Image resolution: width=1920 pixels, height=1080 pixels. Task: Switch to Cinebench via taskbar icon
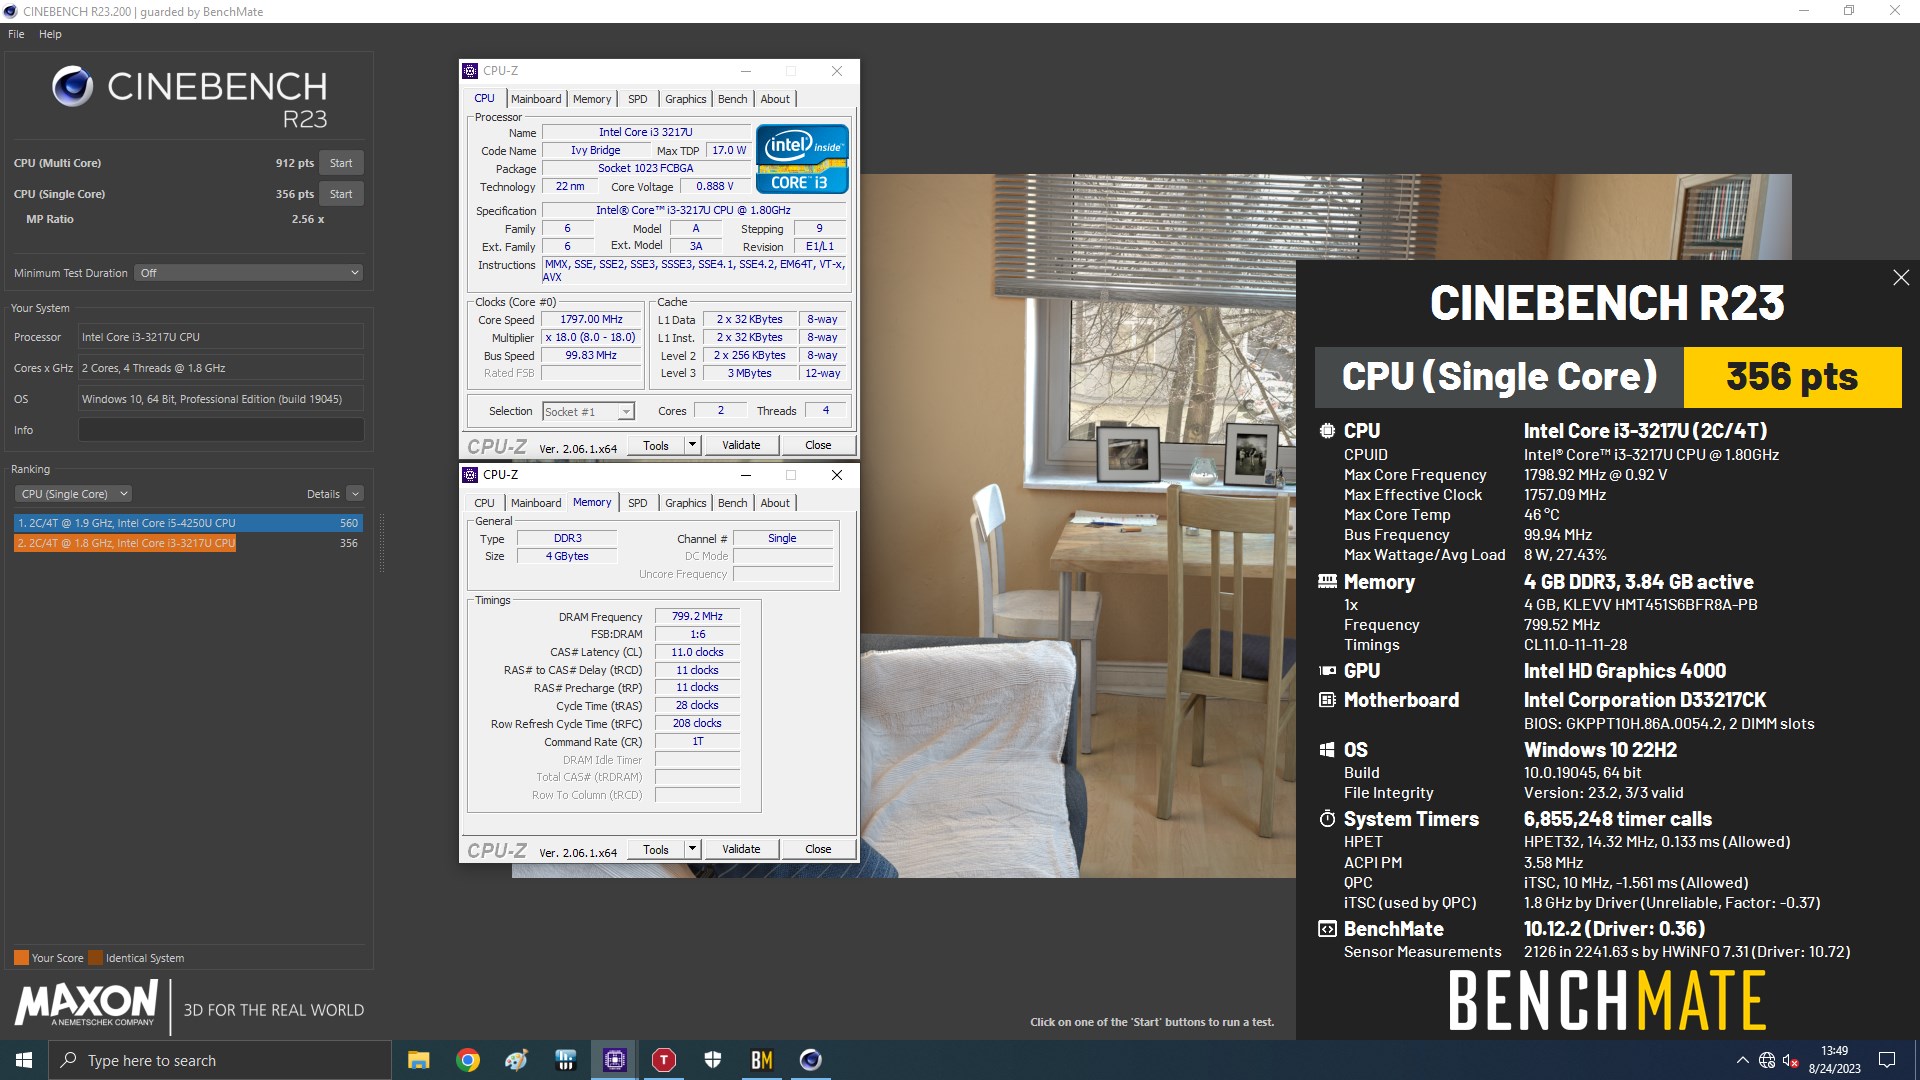point(810,1060)
